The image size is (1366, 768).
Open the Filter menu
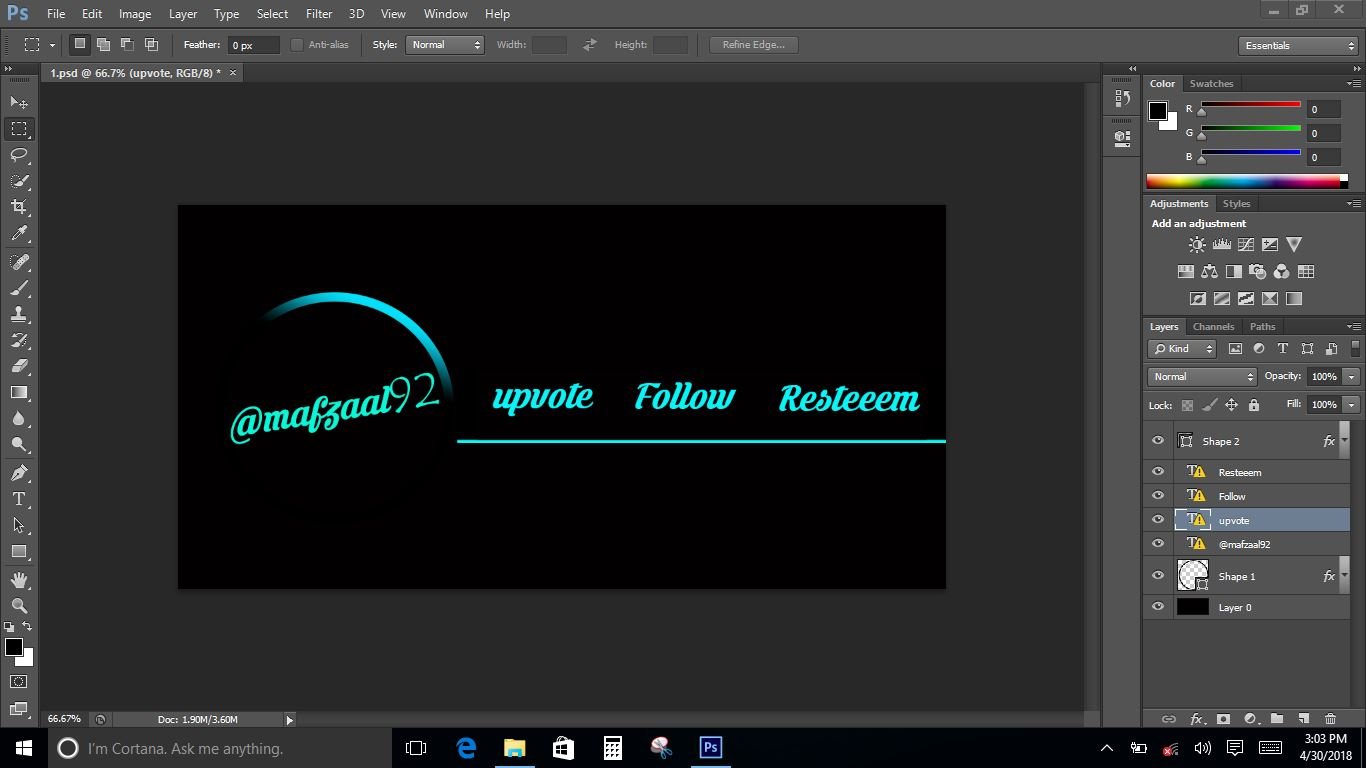pos(319,14)
